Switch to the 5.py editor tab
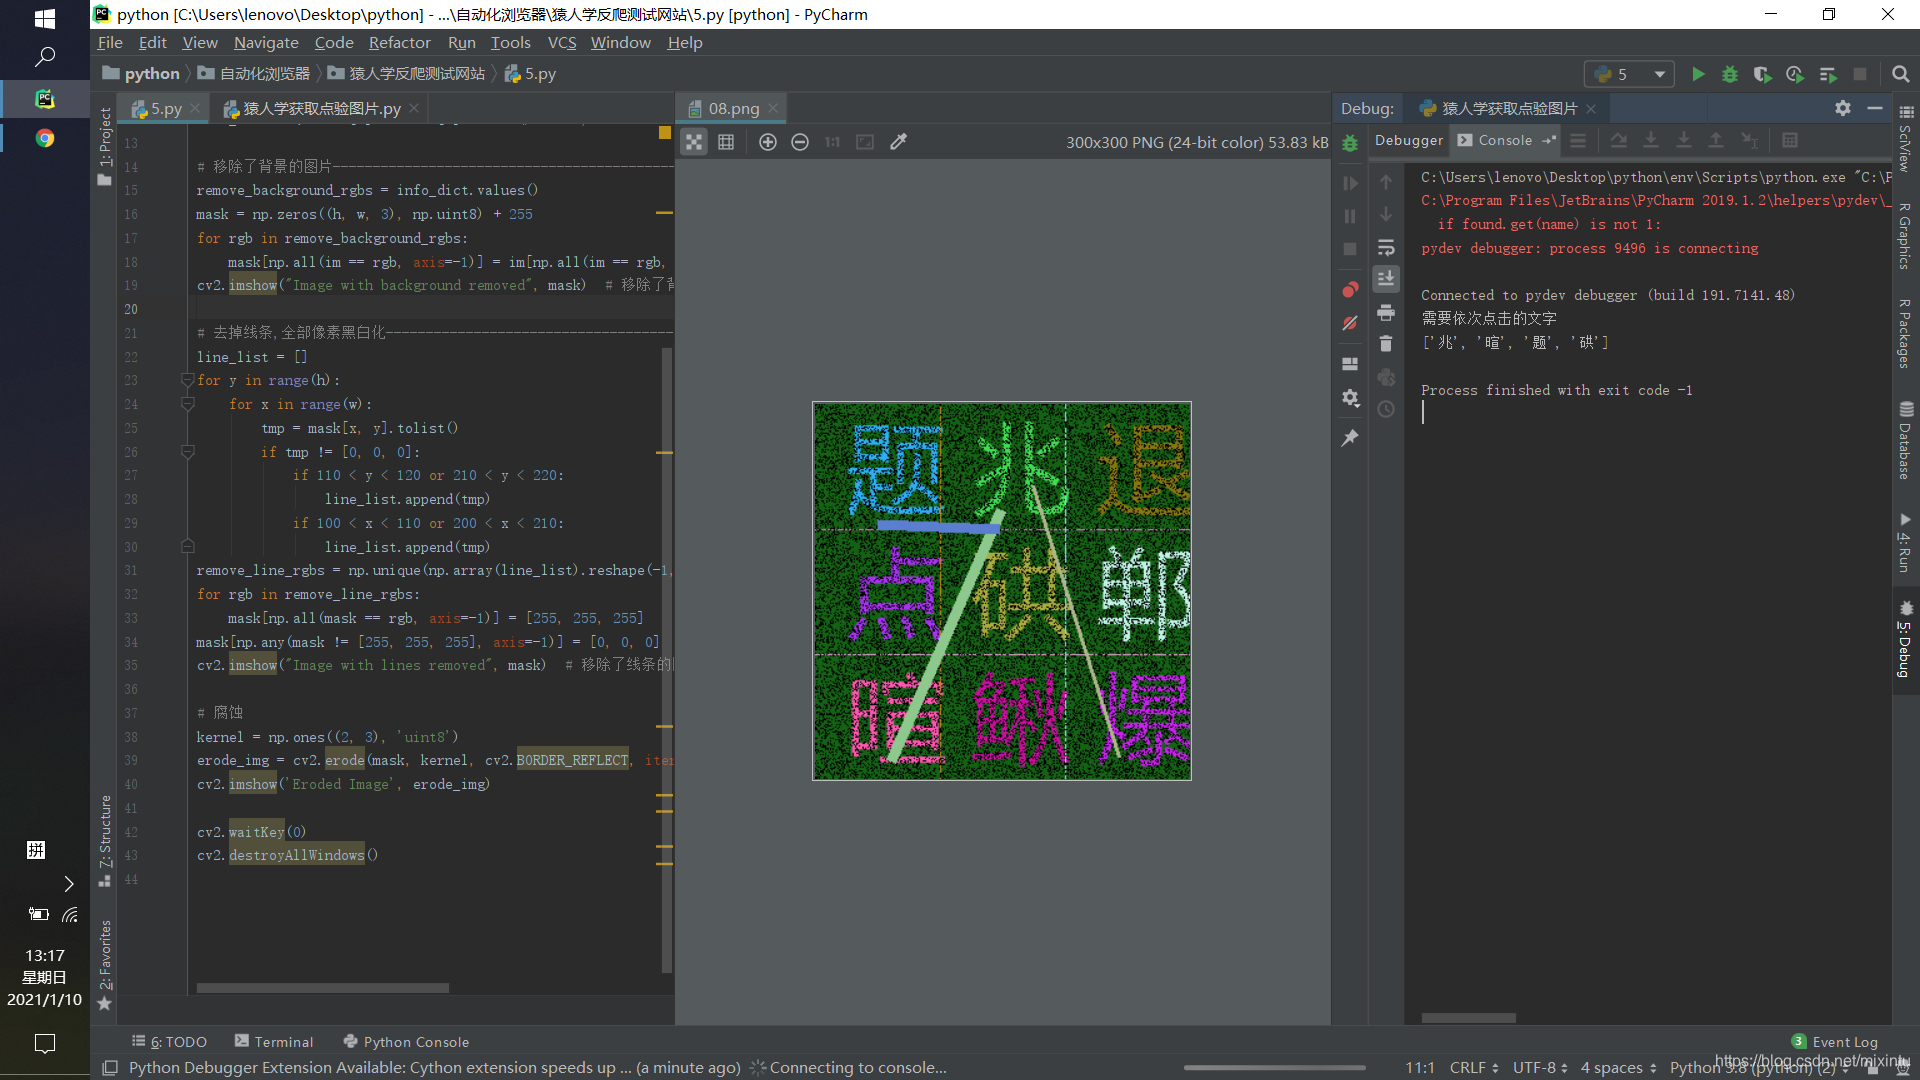 point(165,108)
